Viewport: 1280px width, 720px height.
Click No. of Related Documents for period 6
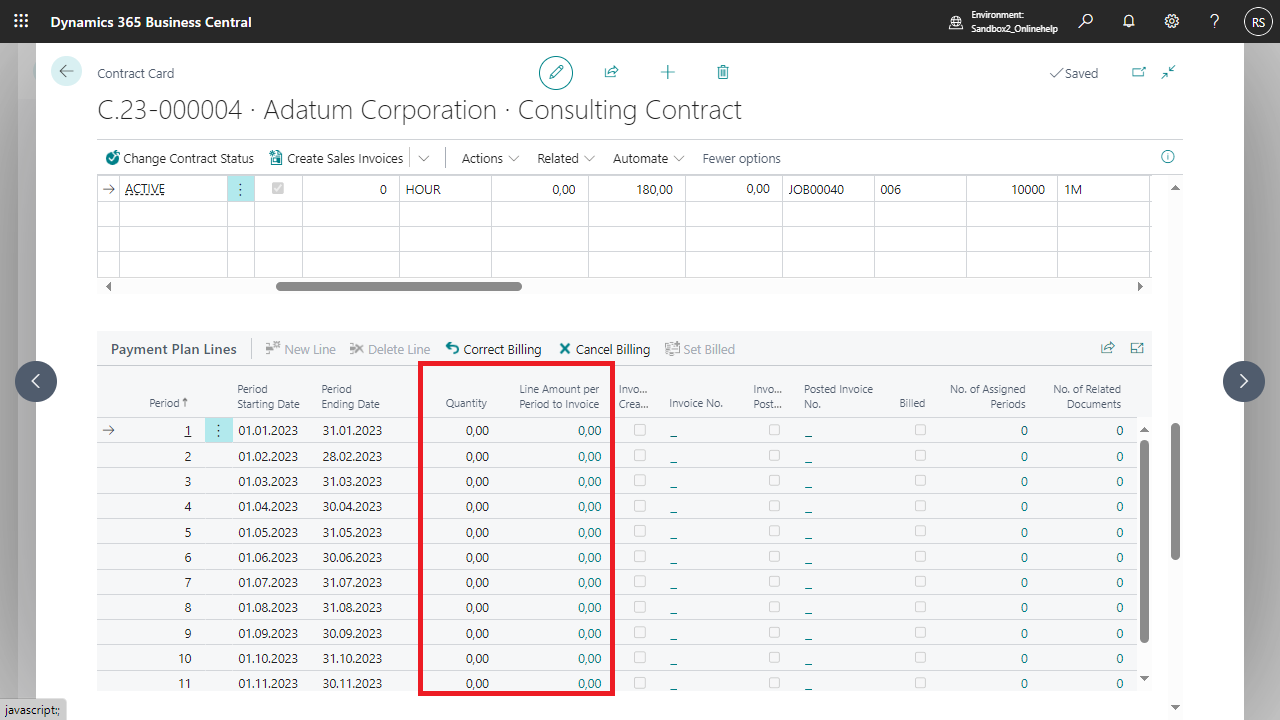pyautogui.click(x=1120, y=557)
